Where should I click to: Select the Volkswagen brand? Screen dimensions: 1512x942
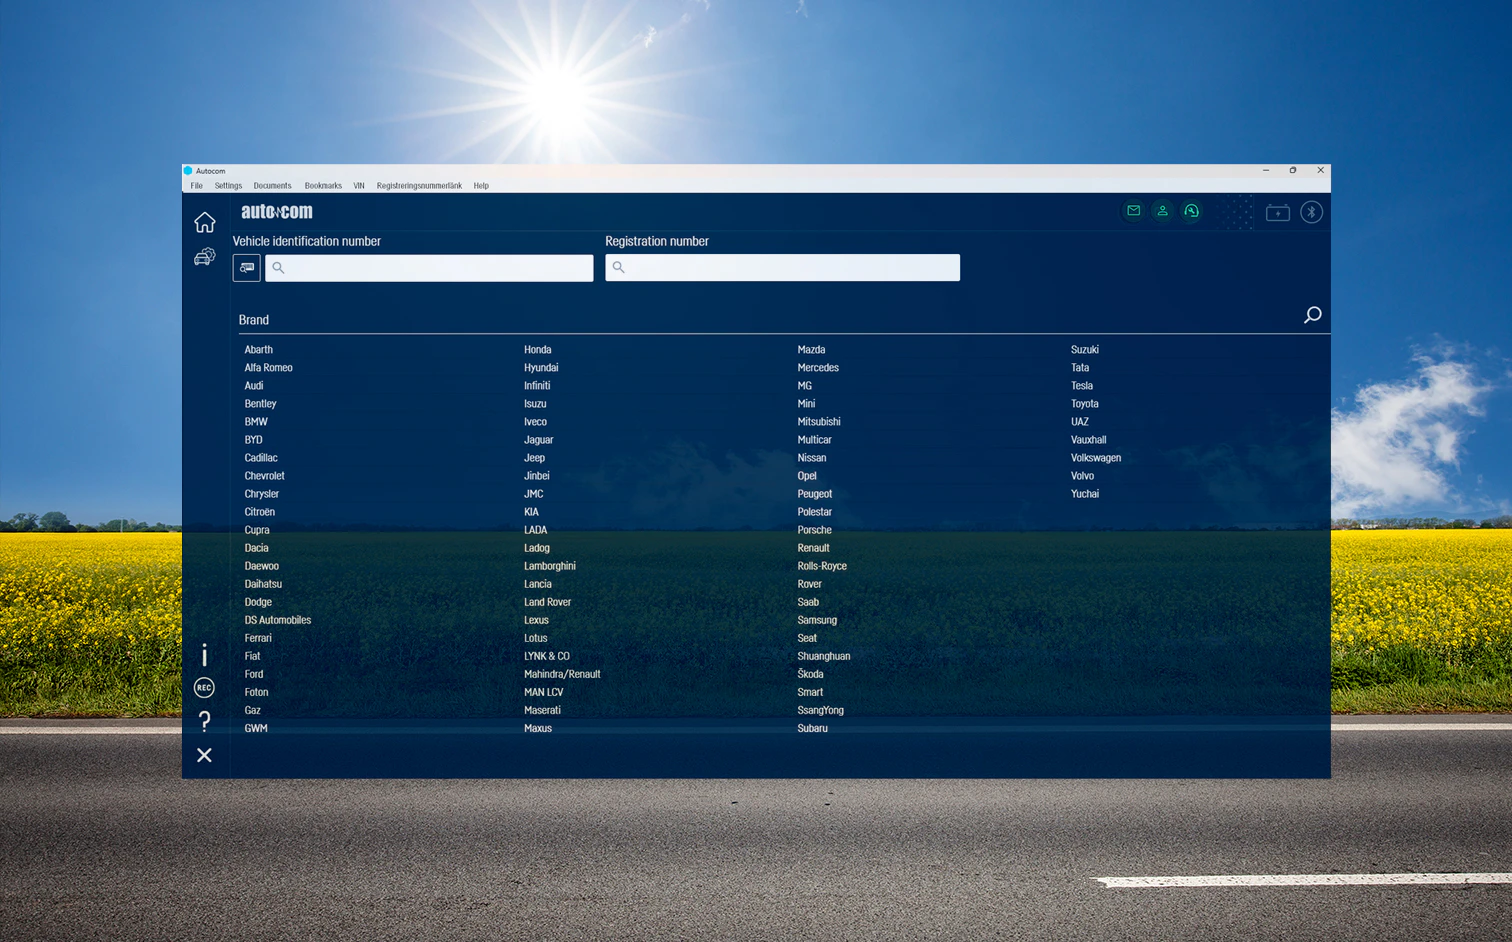click(1096, 458)
